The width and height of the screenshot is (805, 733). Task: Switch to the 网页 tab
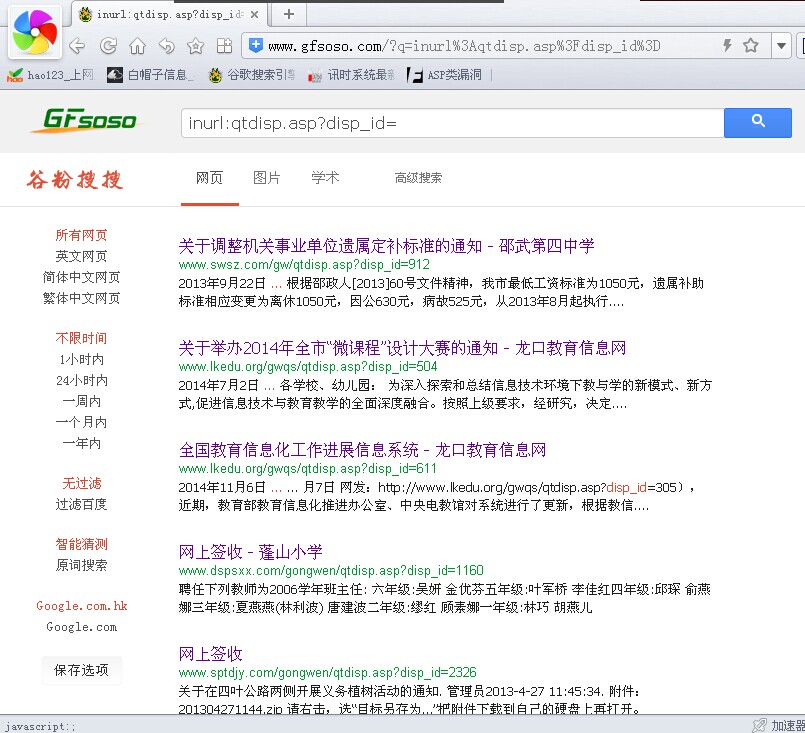209,178
